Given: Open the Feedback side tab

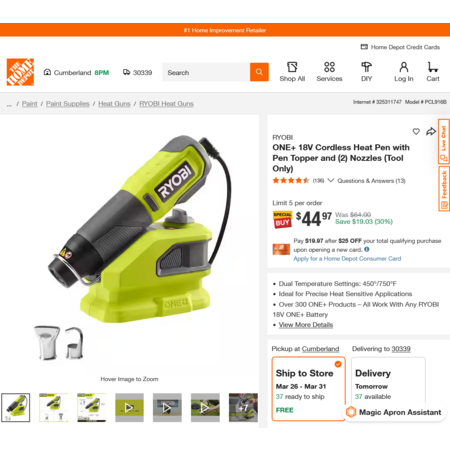Looking at the screenshot, I should pos(444,189).
